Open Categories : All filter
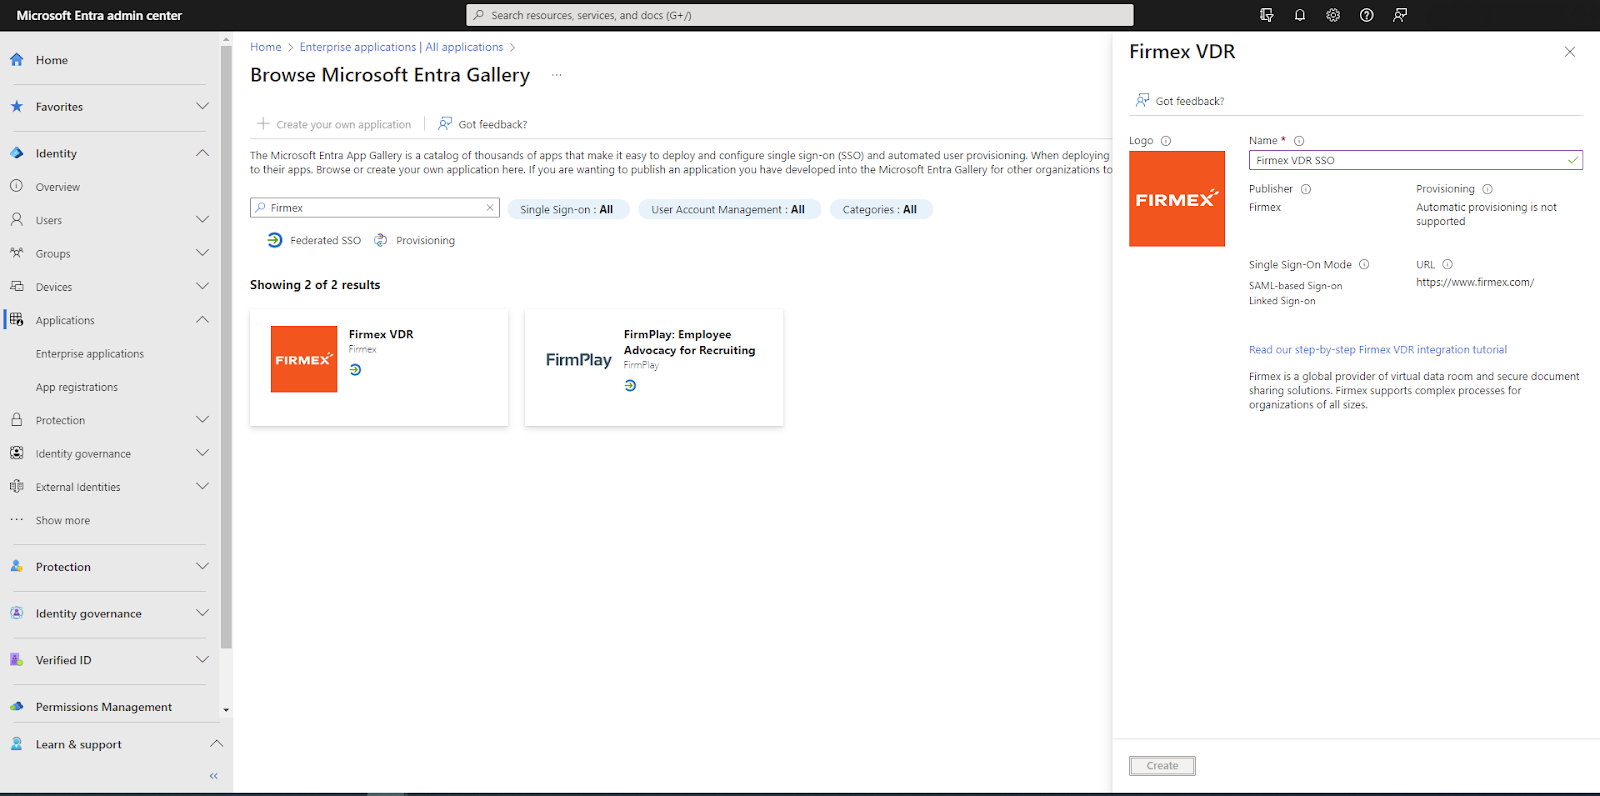 [881, 209]
